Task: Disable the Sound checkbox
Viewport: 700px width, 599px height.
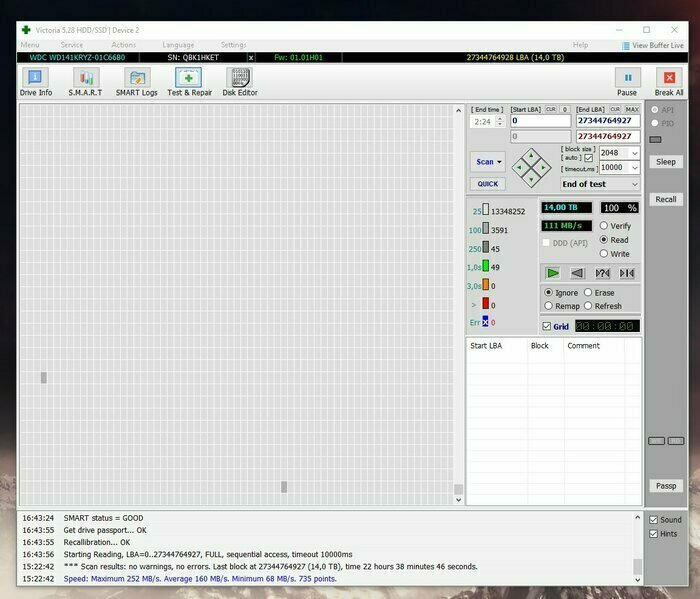Action: (x=653, y=520)
